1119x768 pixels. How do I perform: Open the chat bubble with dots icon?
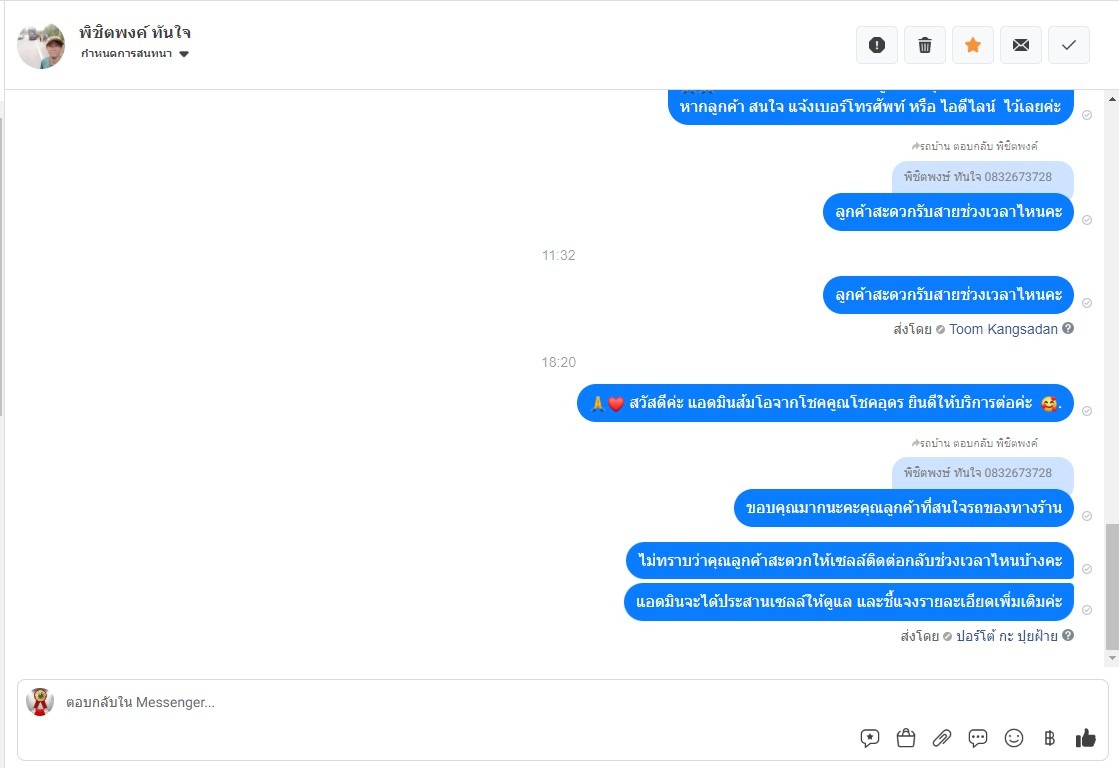[978, 738]
